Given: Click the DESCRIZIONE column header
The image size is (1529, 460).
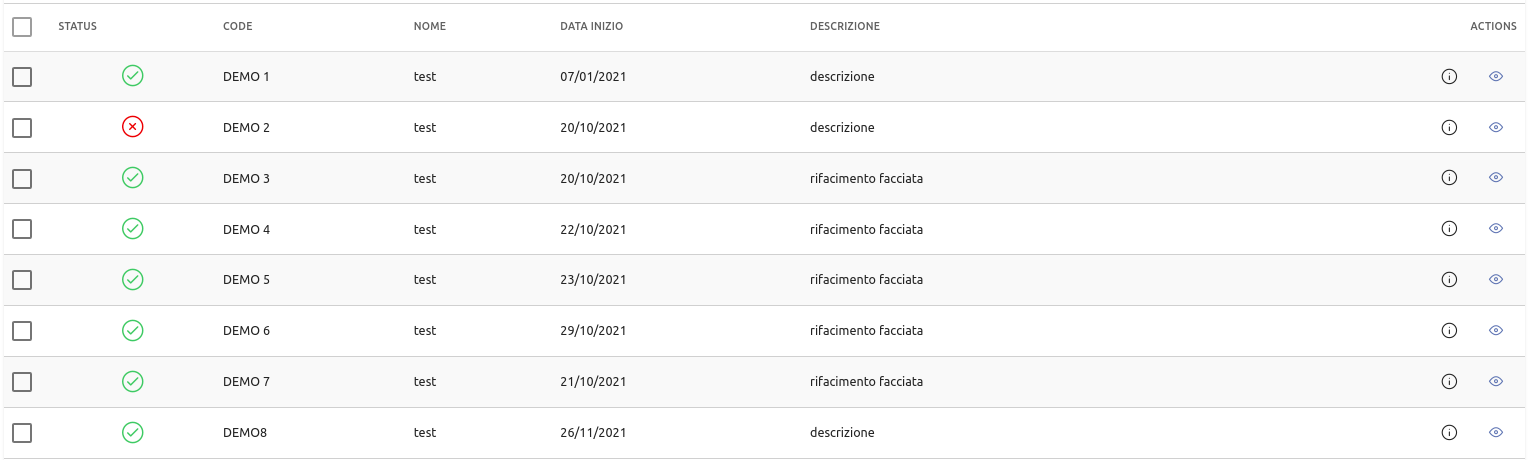Looking at the screenshot, I should [x=845, y=27].
